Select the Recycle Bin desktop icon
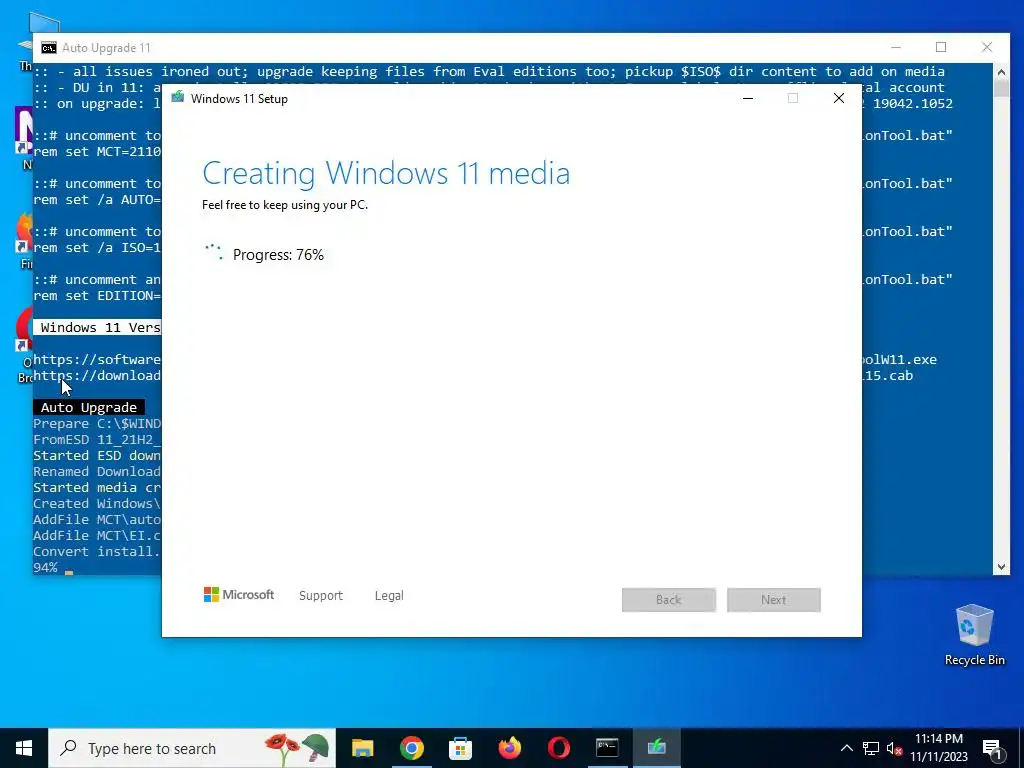 click(974, 635)
